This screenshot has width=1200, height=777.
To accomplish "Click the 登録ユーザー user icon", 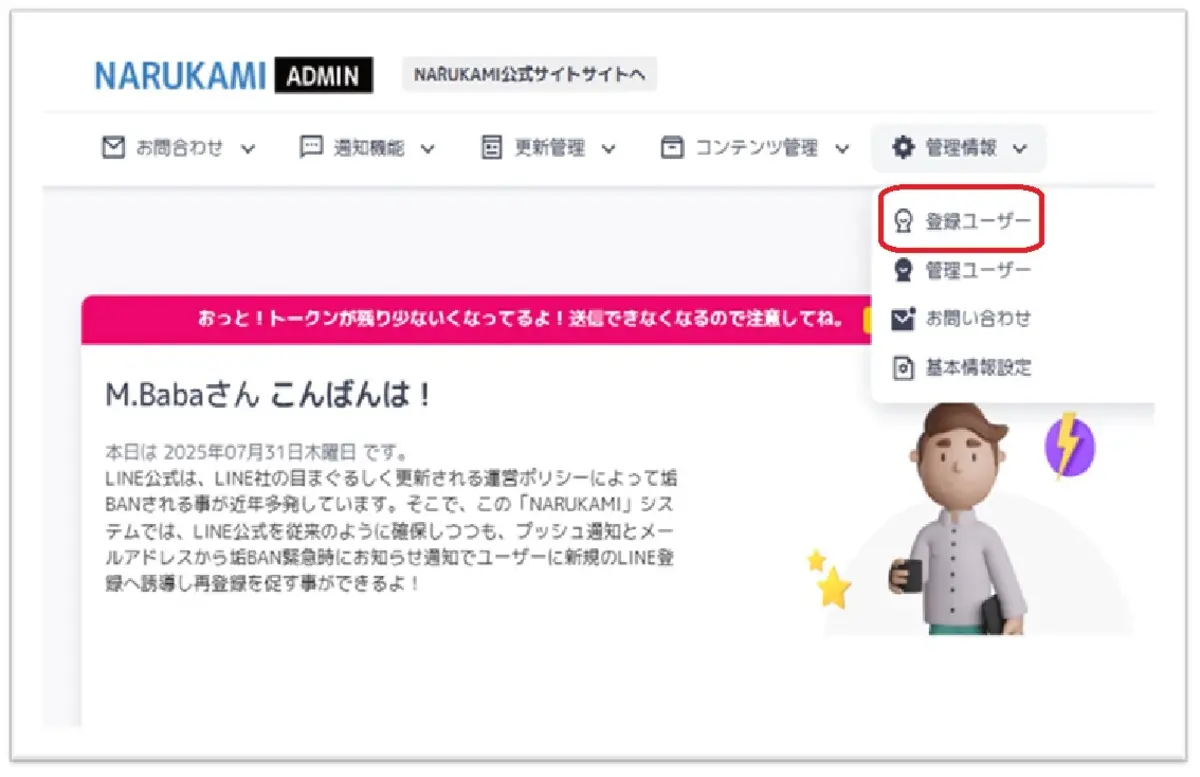I will tap(903, 222).
